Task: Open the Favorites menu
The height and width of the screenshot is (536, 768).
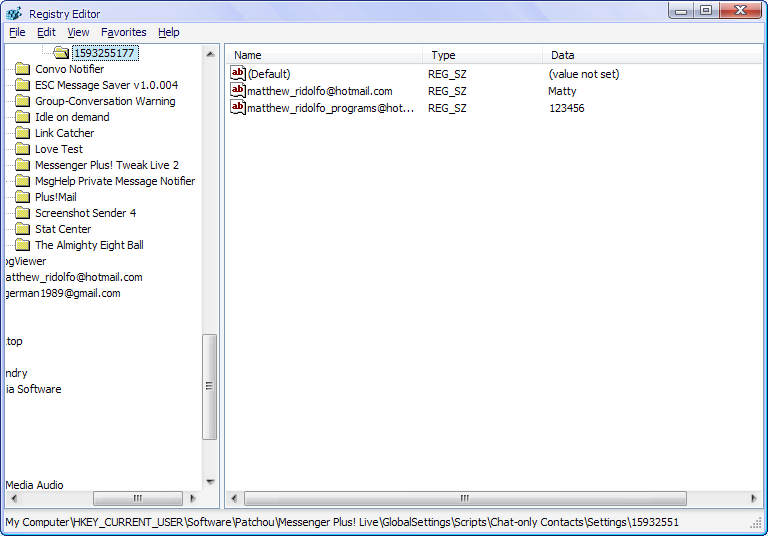Action: click(123, 32)
